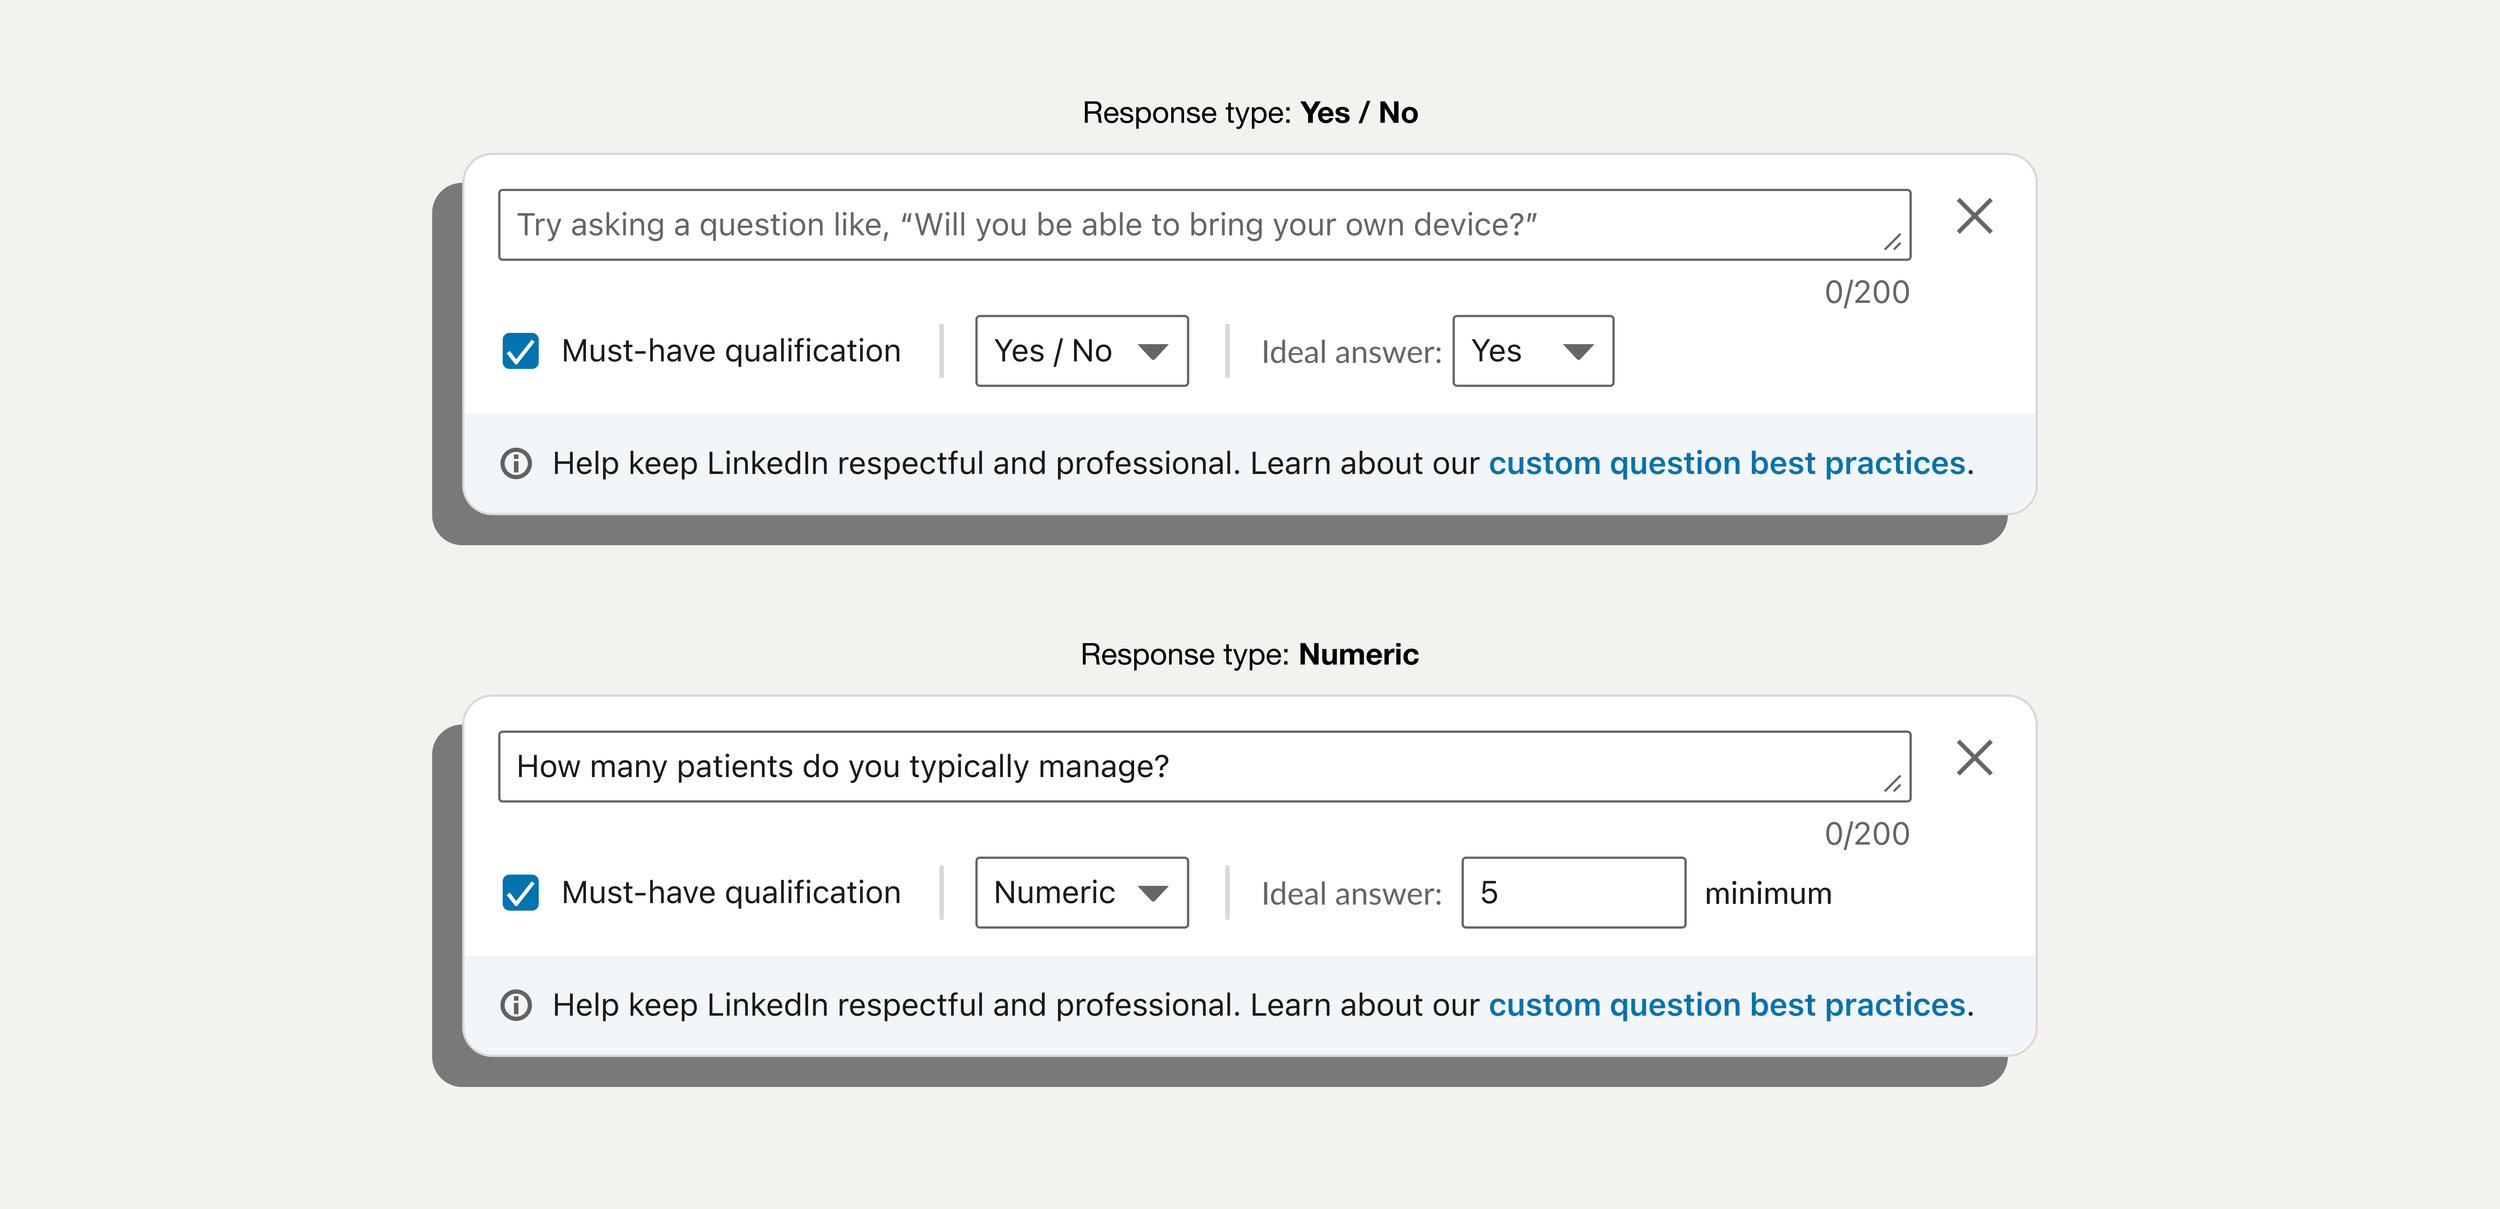The width and height of the screenshot is (2500, 1209).
Task: Click the Ideal answer minimum number field
Action: click(x=1573, y=893)
